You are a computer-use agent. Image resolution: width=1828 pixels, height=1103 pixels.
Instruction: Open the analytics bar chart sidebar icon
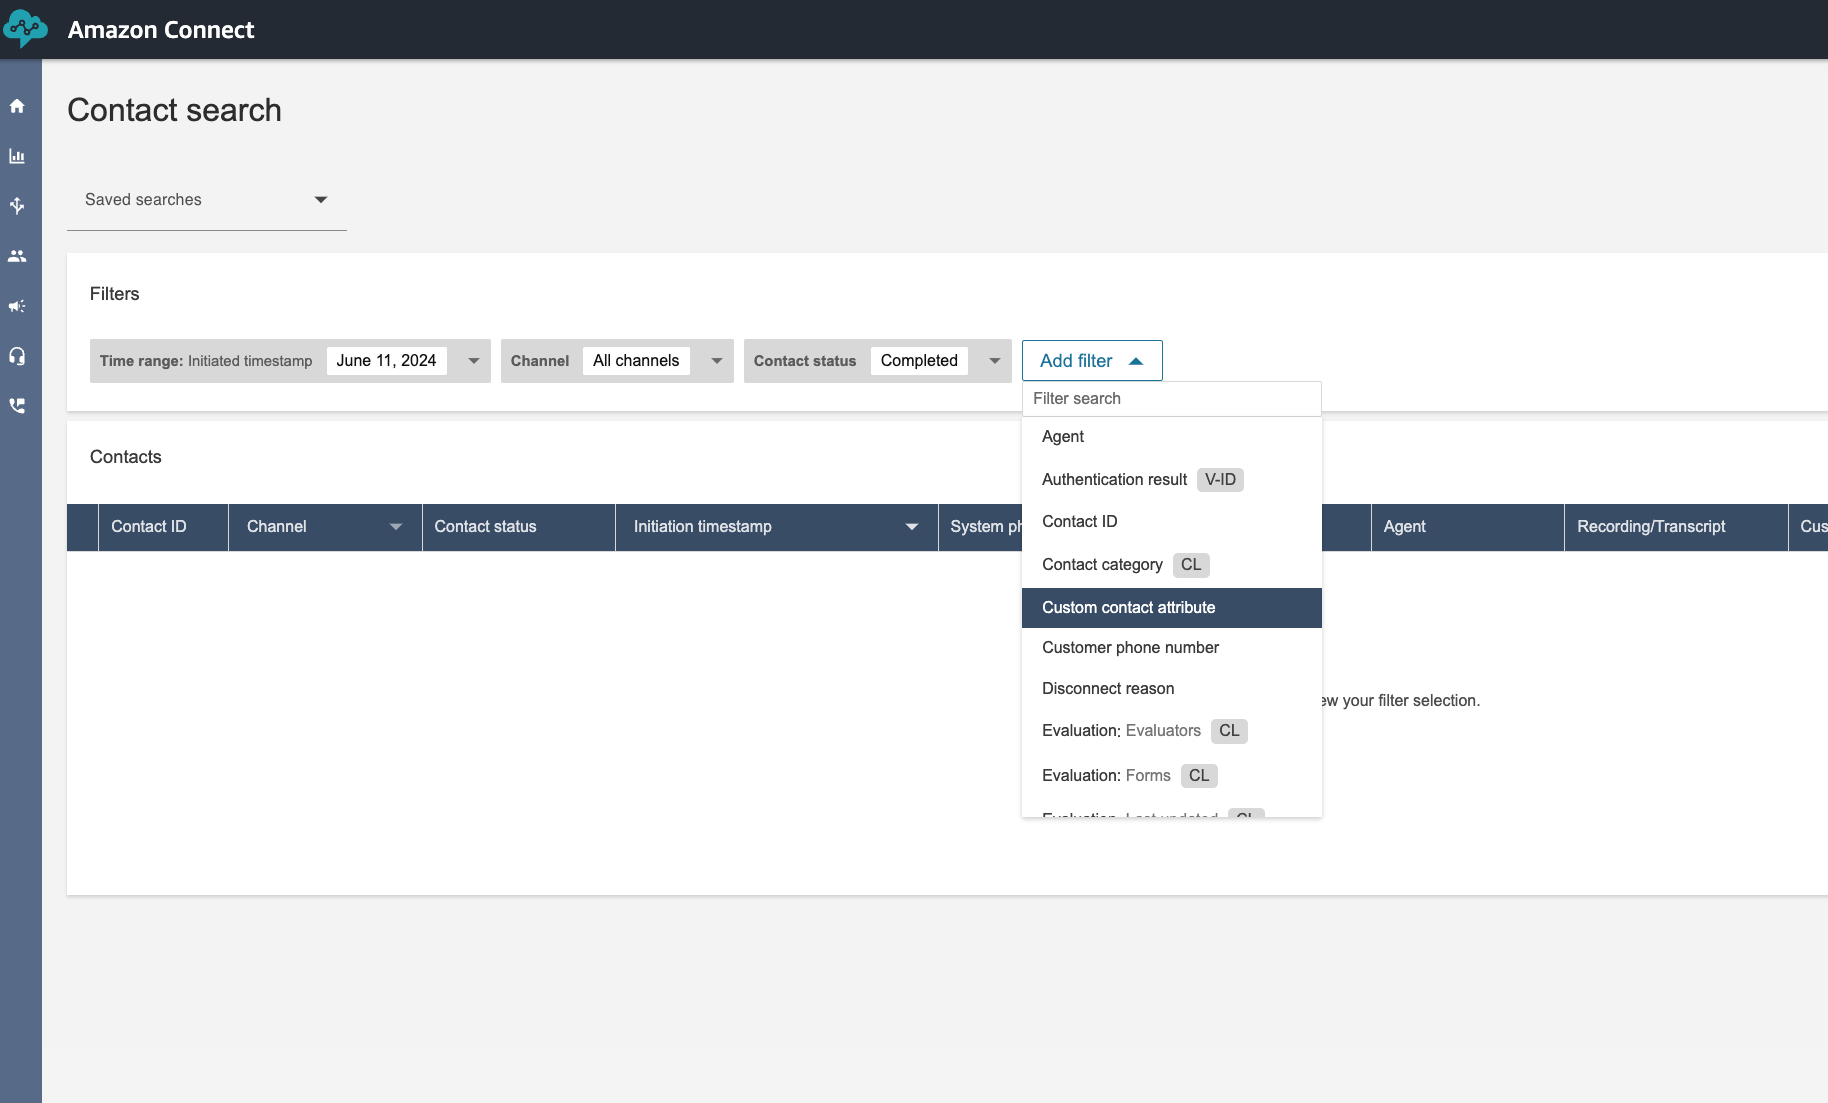click(x=17, y=156)
